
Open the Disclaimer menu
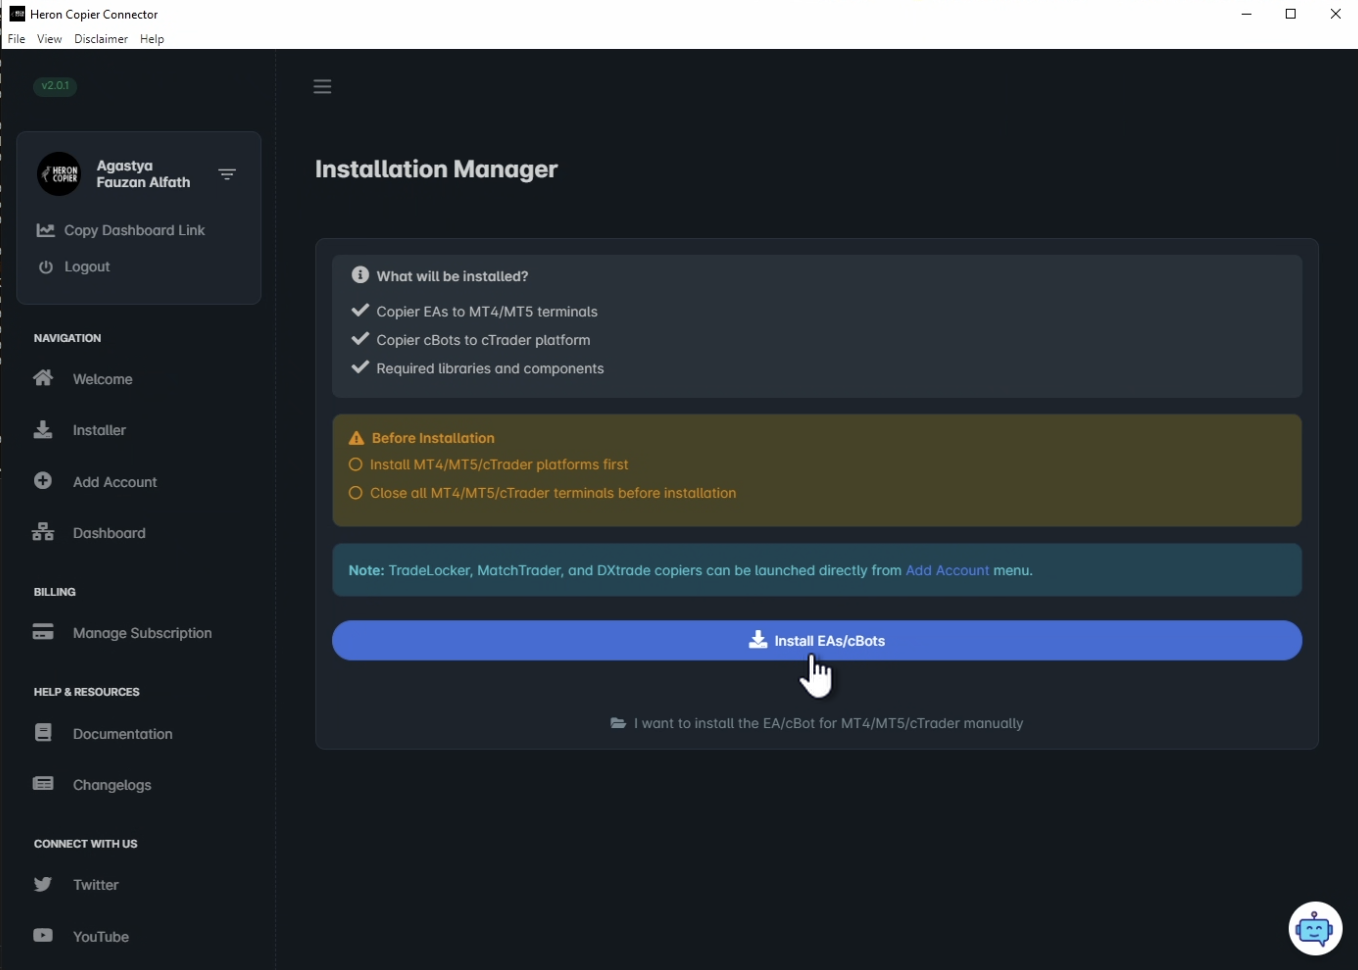coord(100,39)
